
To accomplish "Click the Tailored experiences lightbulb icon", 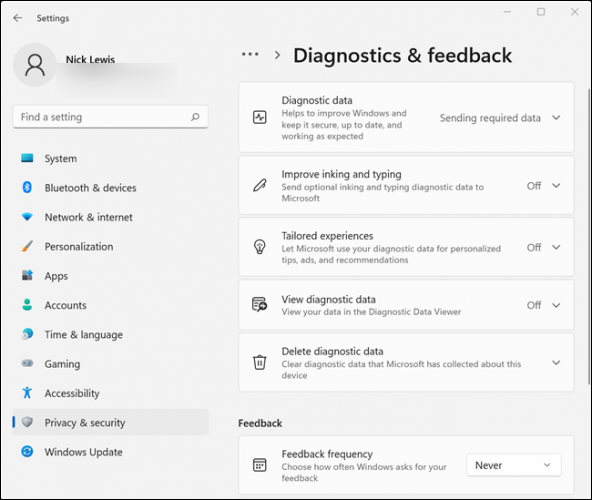I will coord(259,247).
